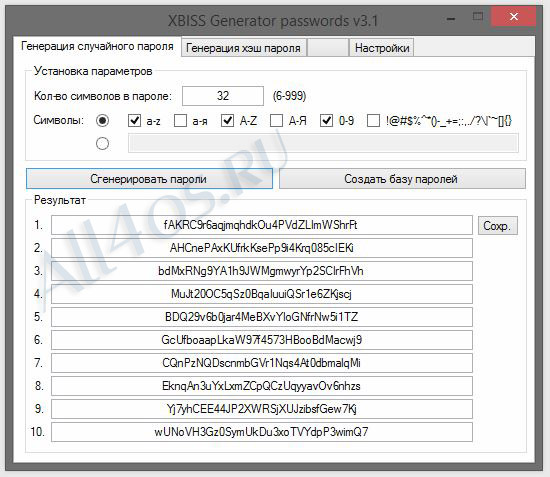Open the Генерация случайного пароля tab
This screenshot has height=477, width=550.
point(97,46)
